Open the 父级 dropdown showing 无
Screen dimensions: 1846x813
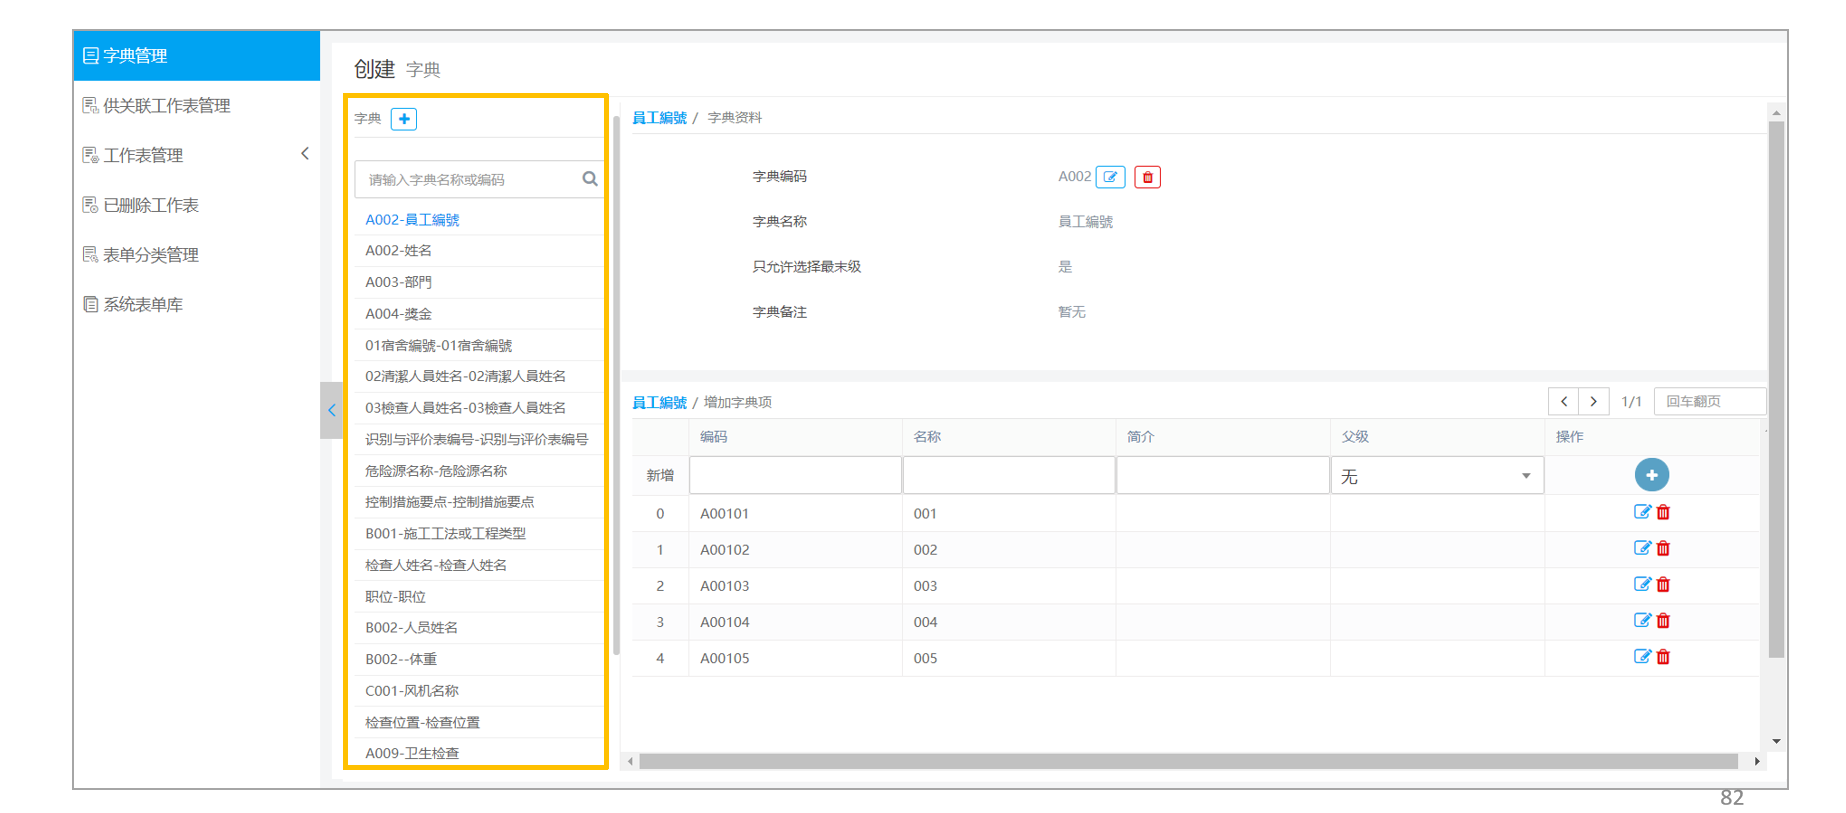[x=1437, y=476]
